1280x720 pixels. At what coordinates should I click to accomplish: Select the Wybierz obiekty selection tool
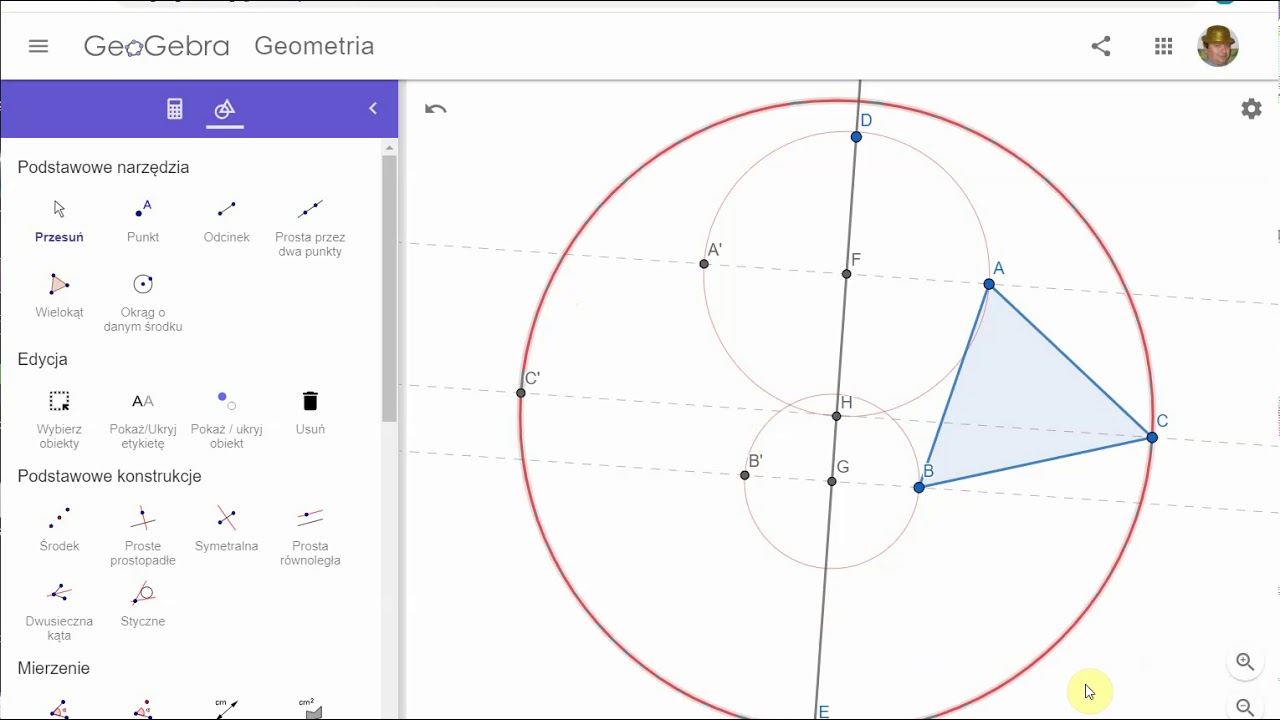pos(59,420)
